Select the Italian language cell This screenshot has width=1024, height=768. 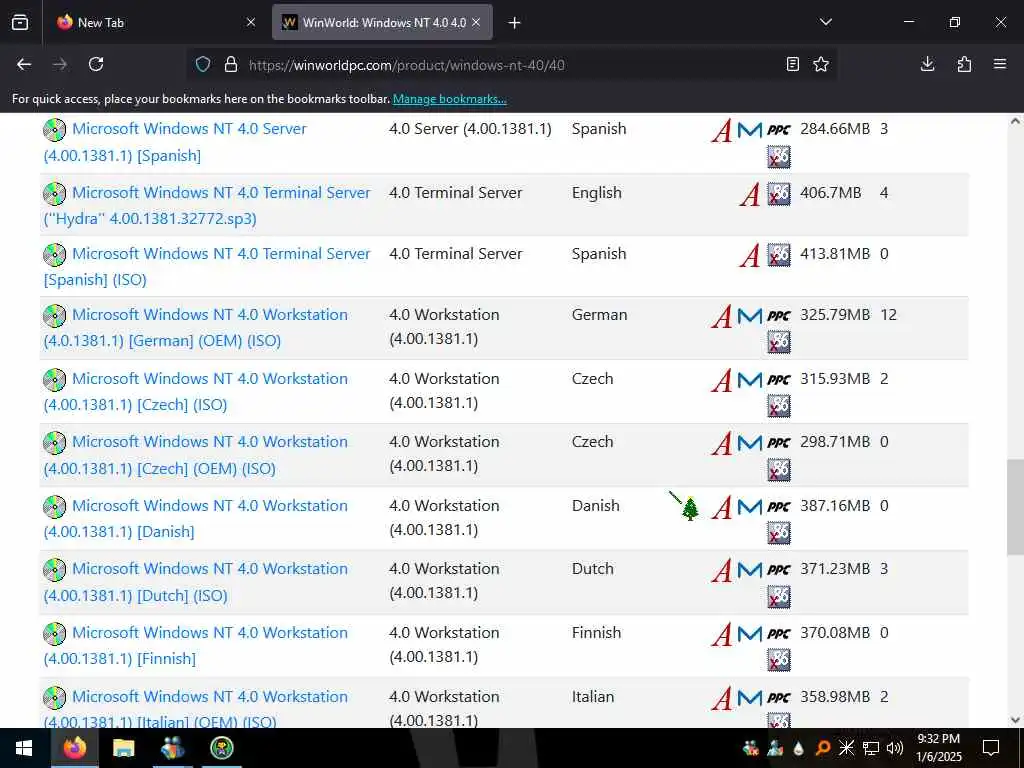pyautogui.click(x=593, y=697)
